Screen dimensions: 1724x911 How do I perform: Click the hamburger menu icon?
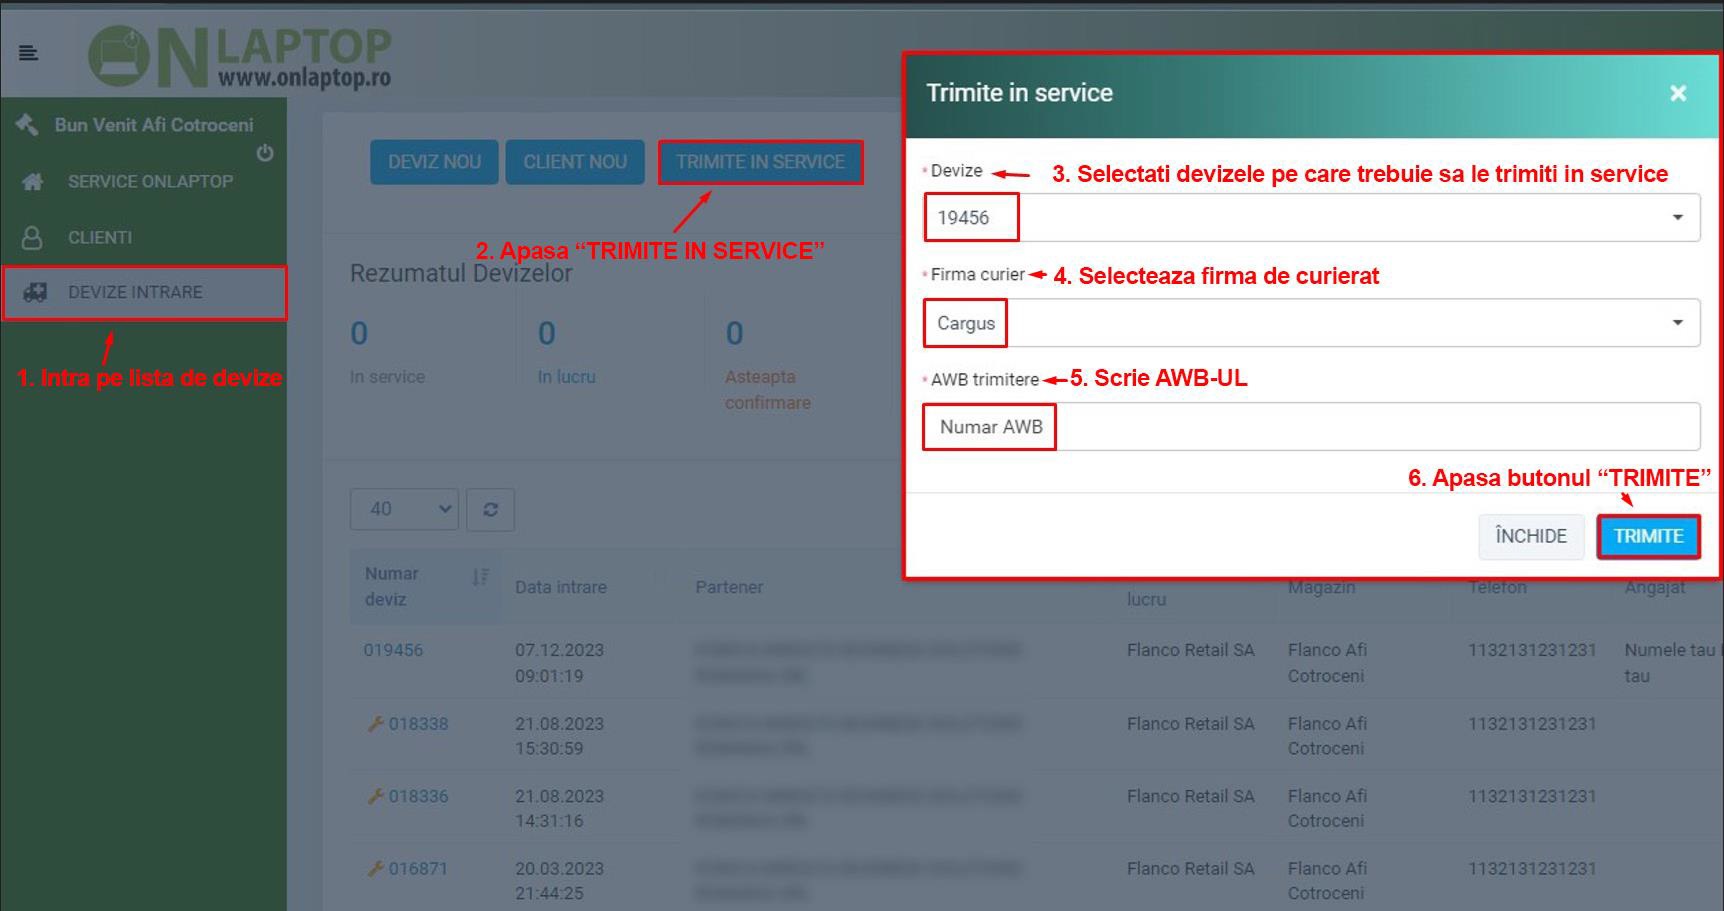pyautogui.click(x=28, y=53)
